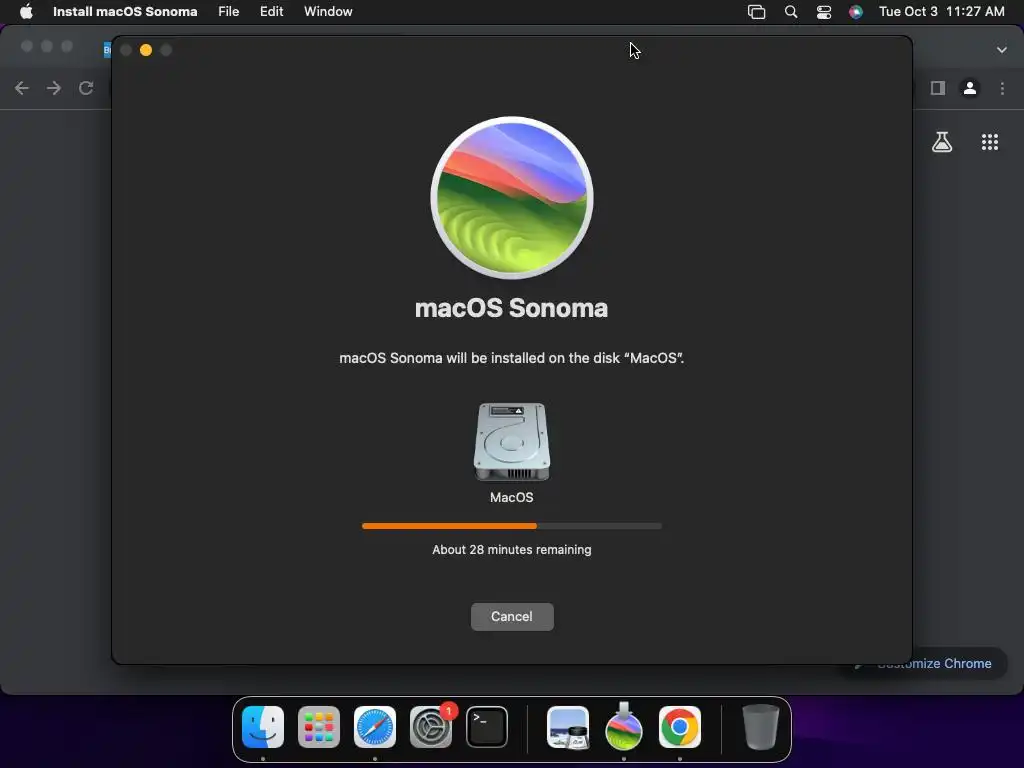Open the Edit menu
Screen dimensions: 1024x768
tap(271, 12)
